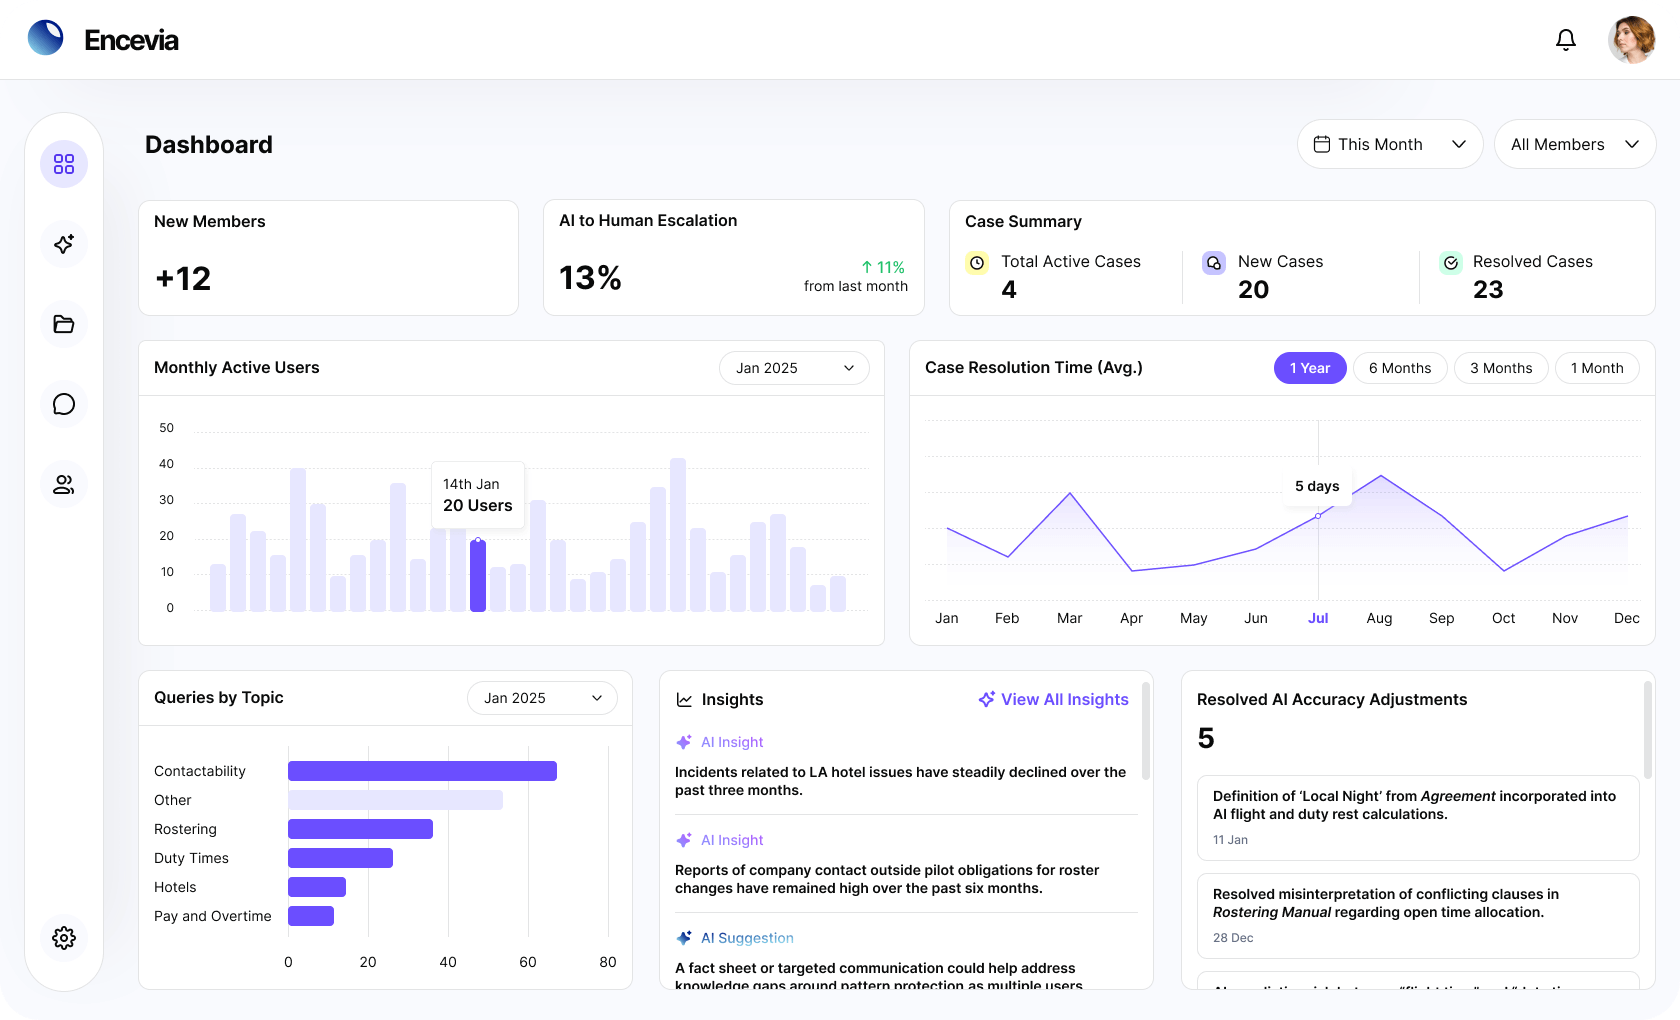This screenshot has width=1680, height=1020.
Task: Select the 3 Months range tab
Action: coord(1501,368)
